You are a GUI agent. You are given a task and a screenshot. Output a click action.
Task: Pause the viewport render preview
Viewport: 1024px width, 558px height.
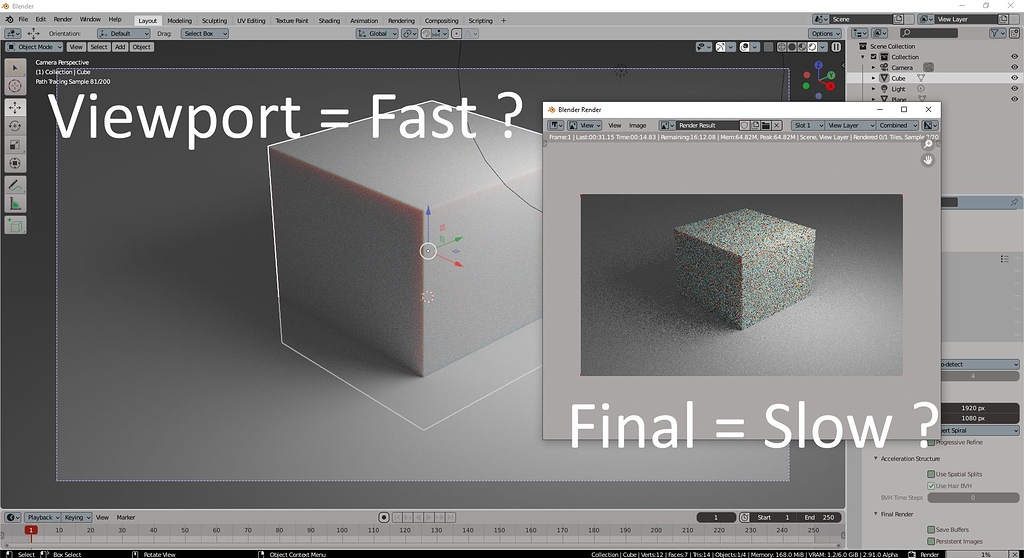coord(836,47)
